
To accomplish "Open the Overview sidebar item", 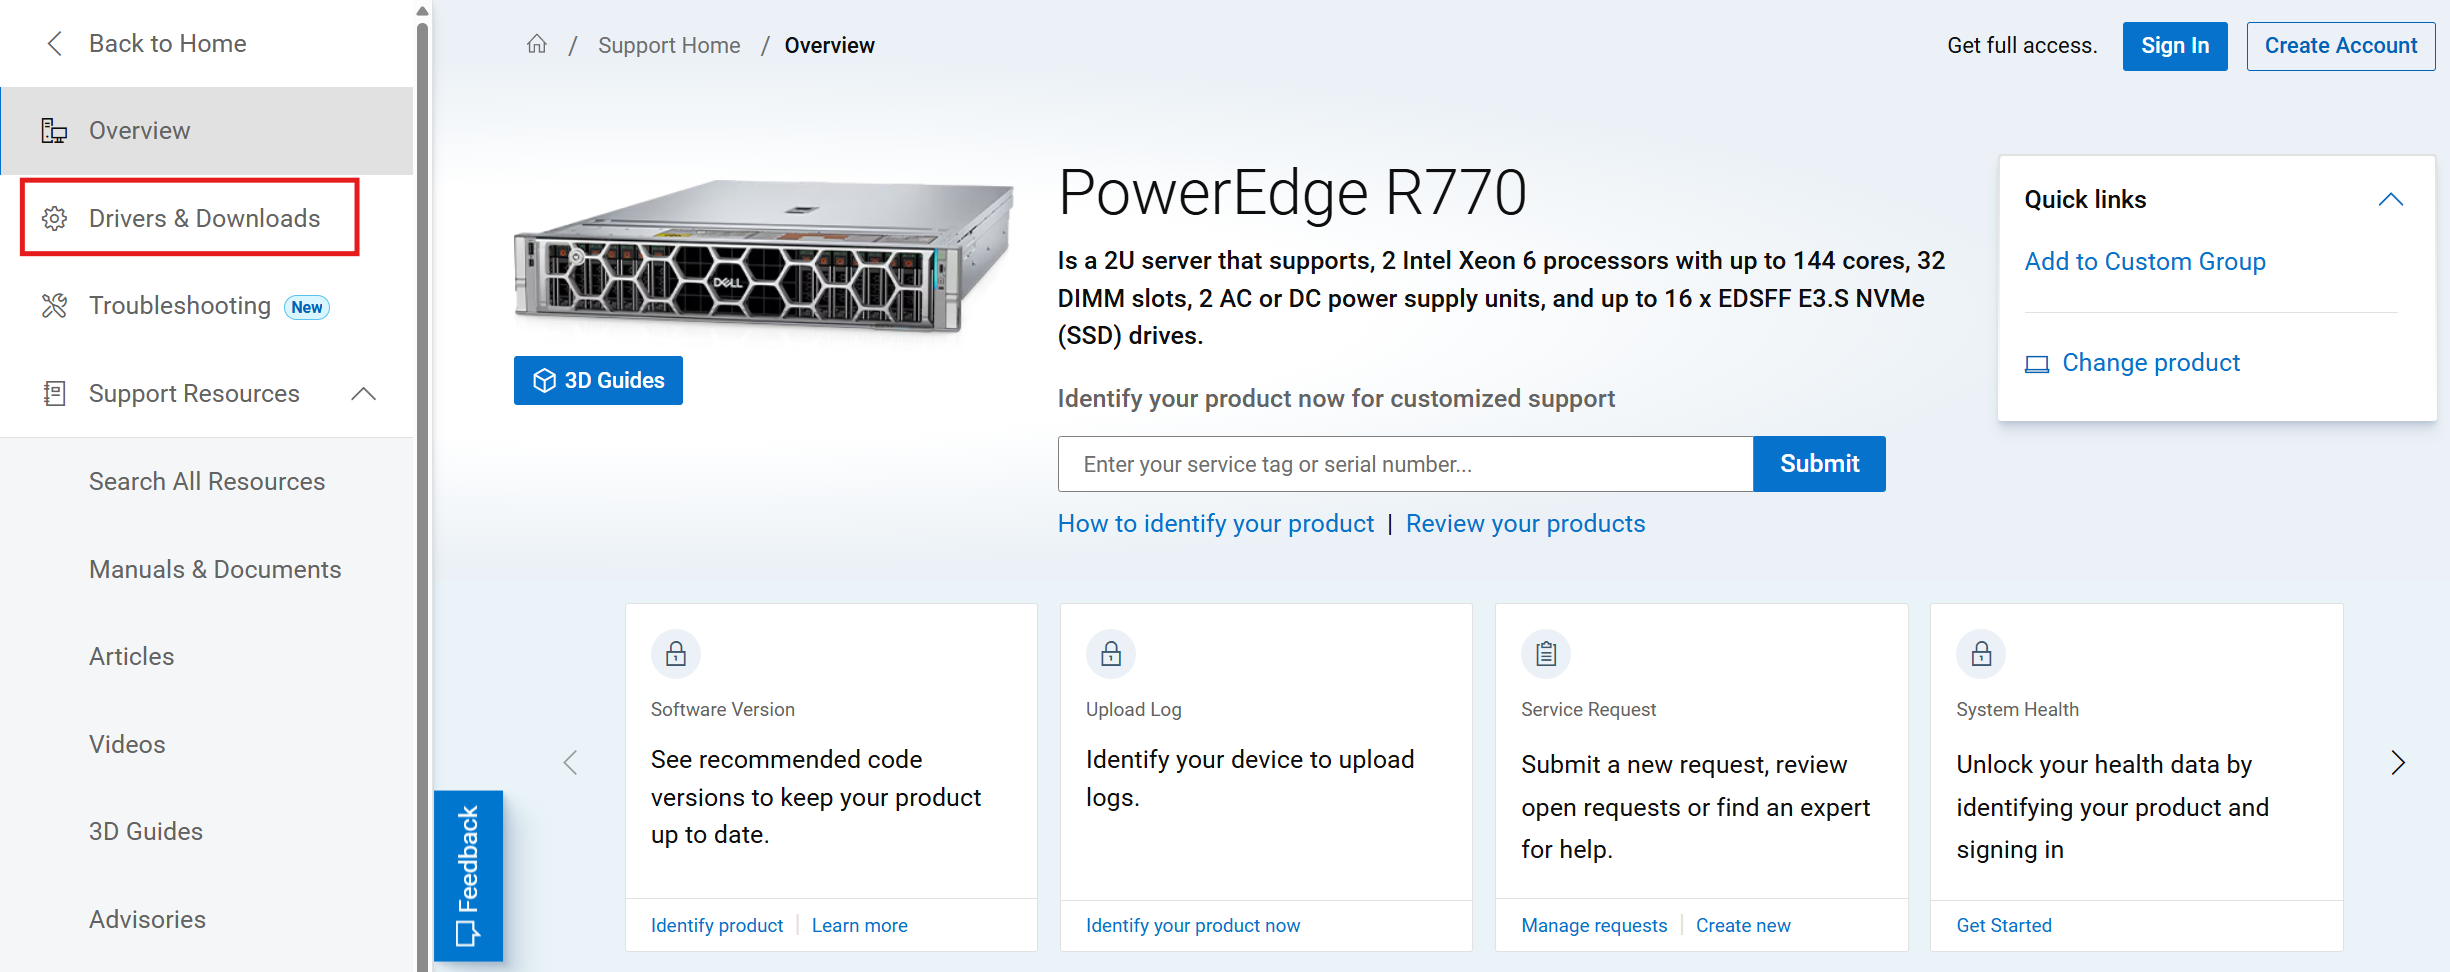I will (140, 131).
